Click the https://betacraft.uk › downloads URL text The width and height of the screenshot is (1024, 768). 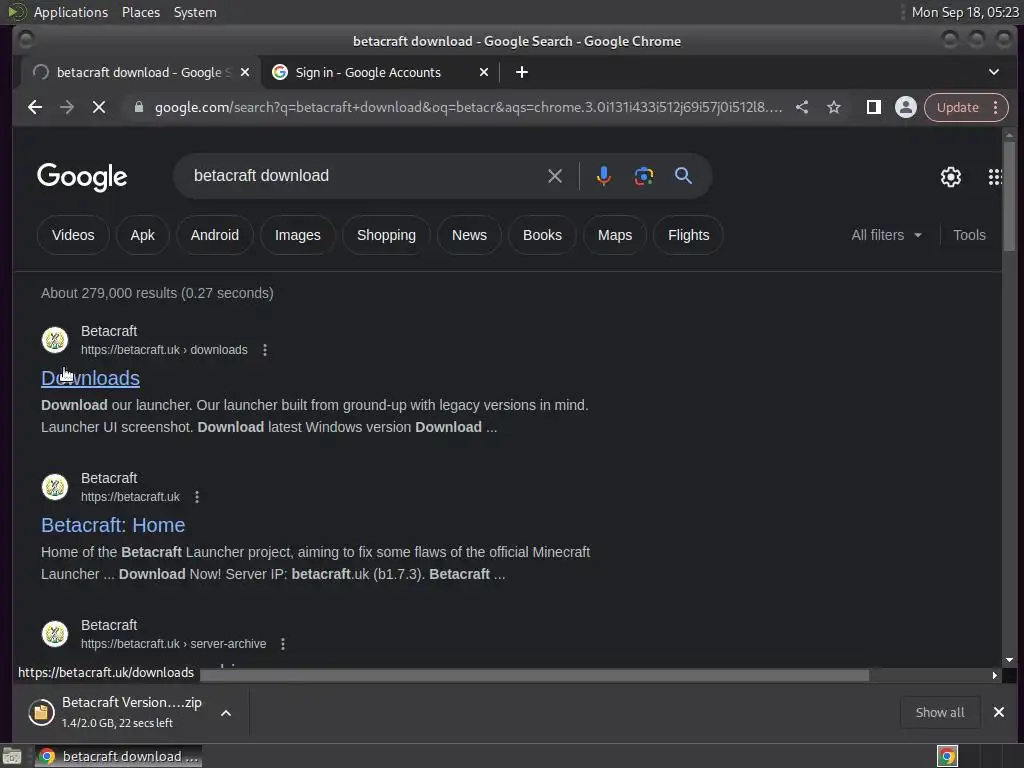164,350
